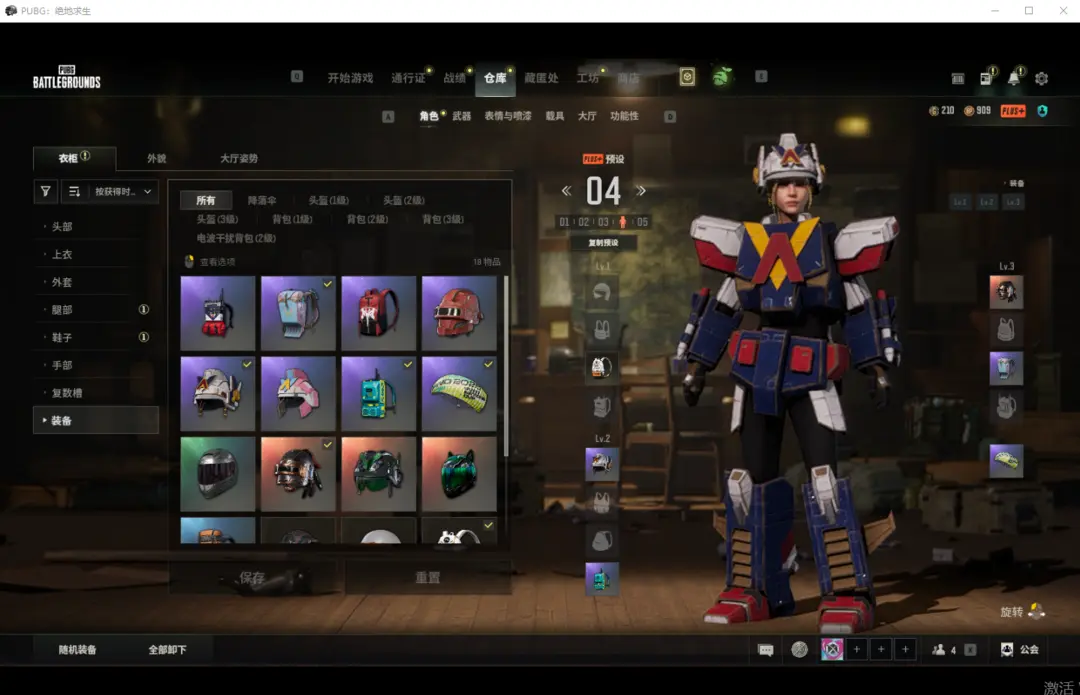Image resolution: width=1080 pixels, height=695 pixels.
Task: Open the sort dropdown 按获得时
Action: coord(123,191)
